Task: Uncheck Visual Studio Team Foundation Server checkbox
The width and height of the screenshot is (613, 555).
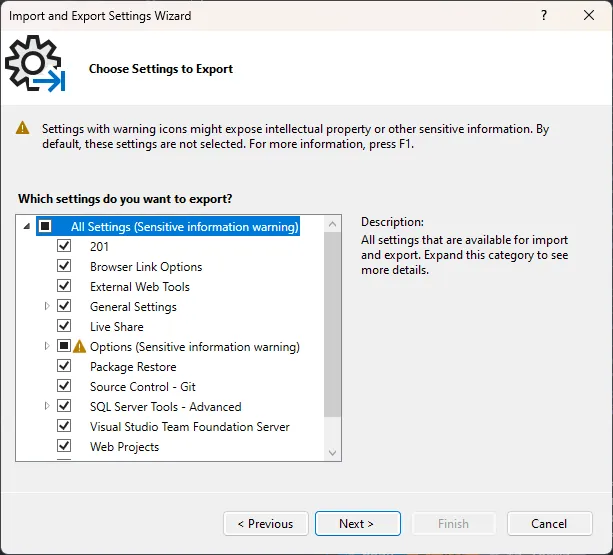Action: (64, 426)
